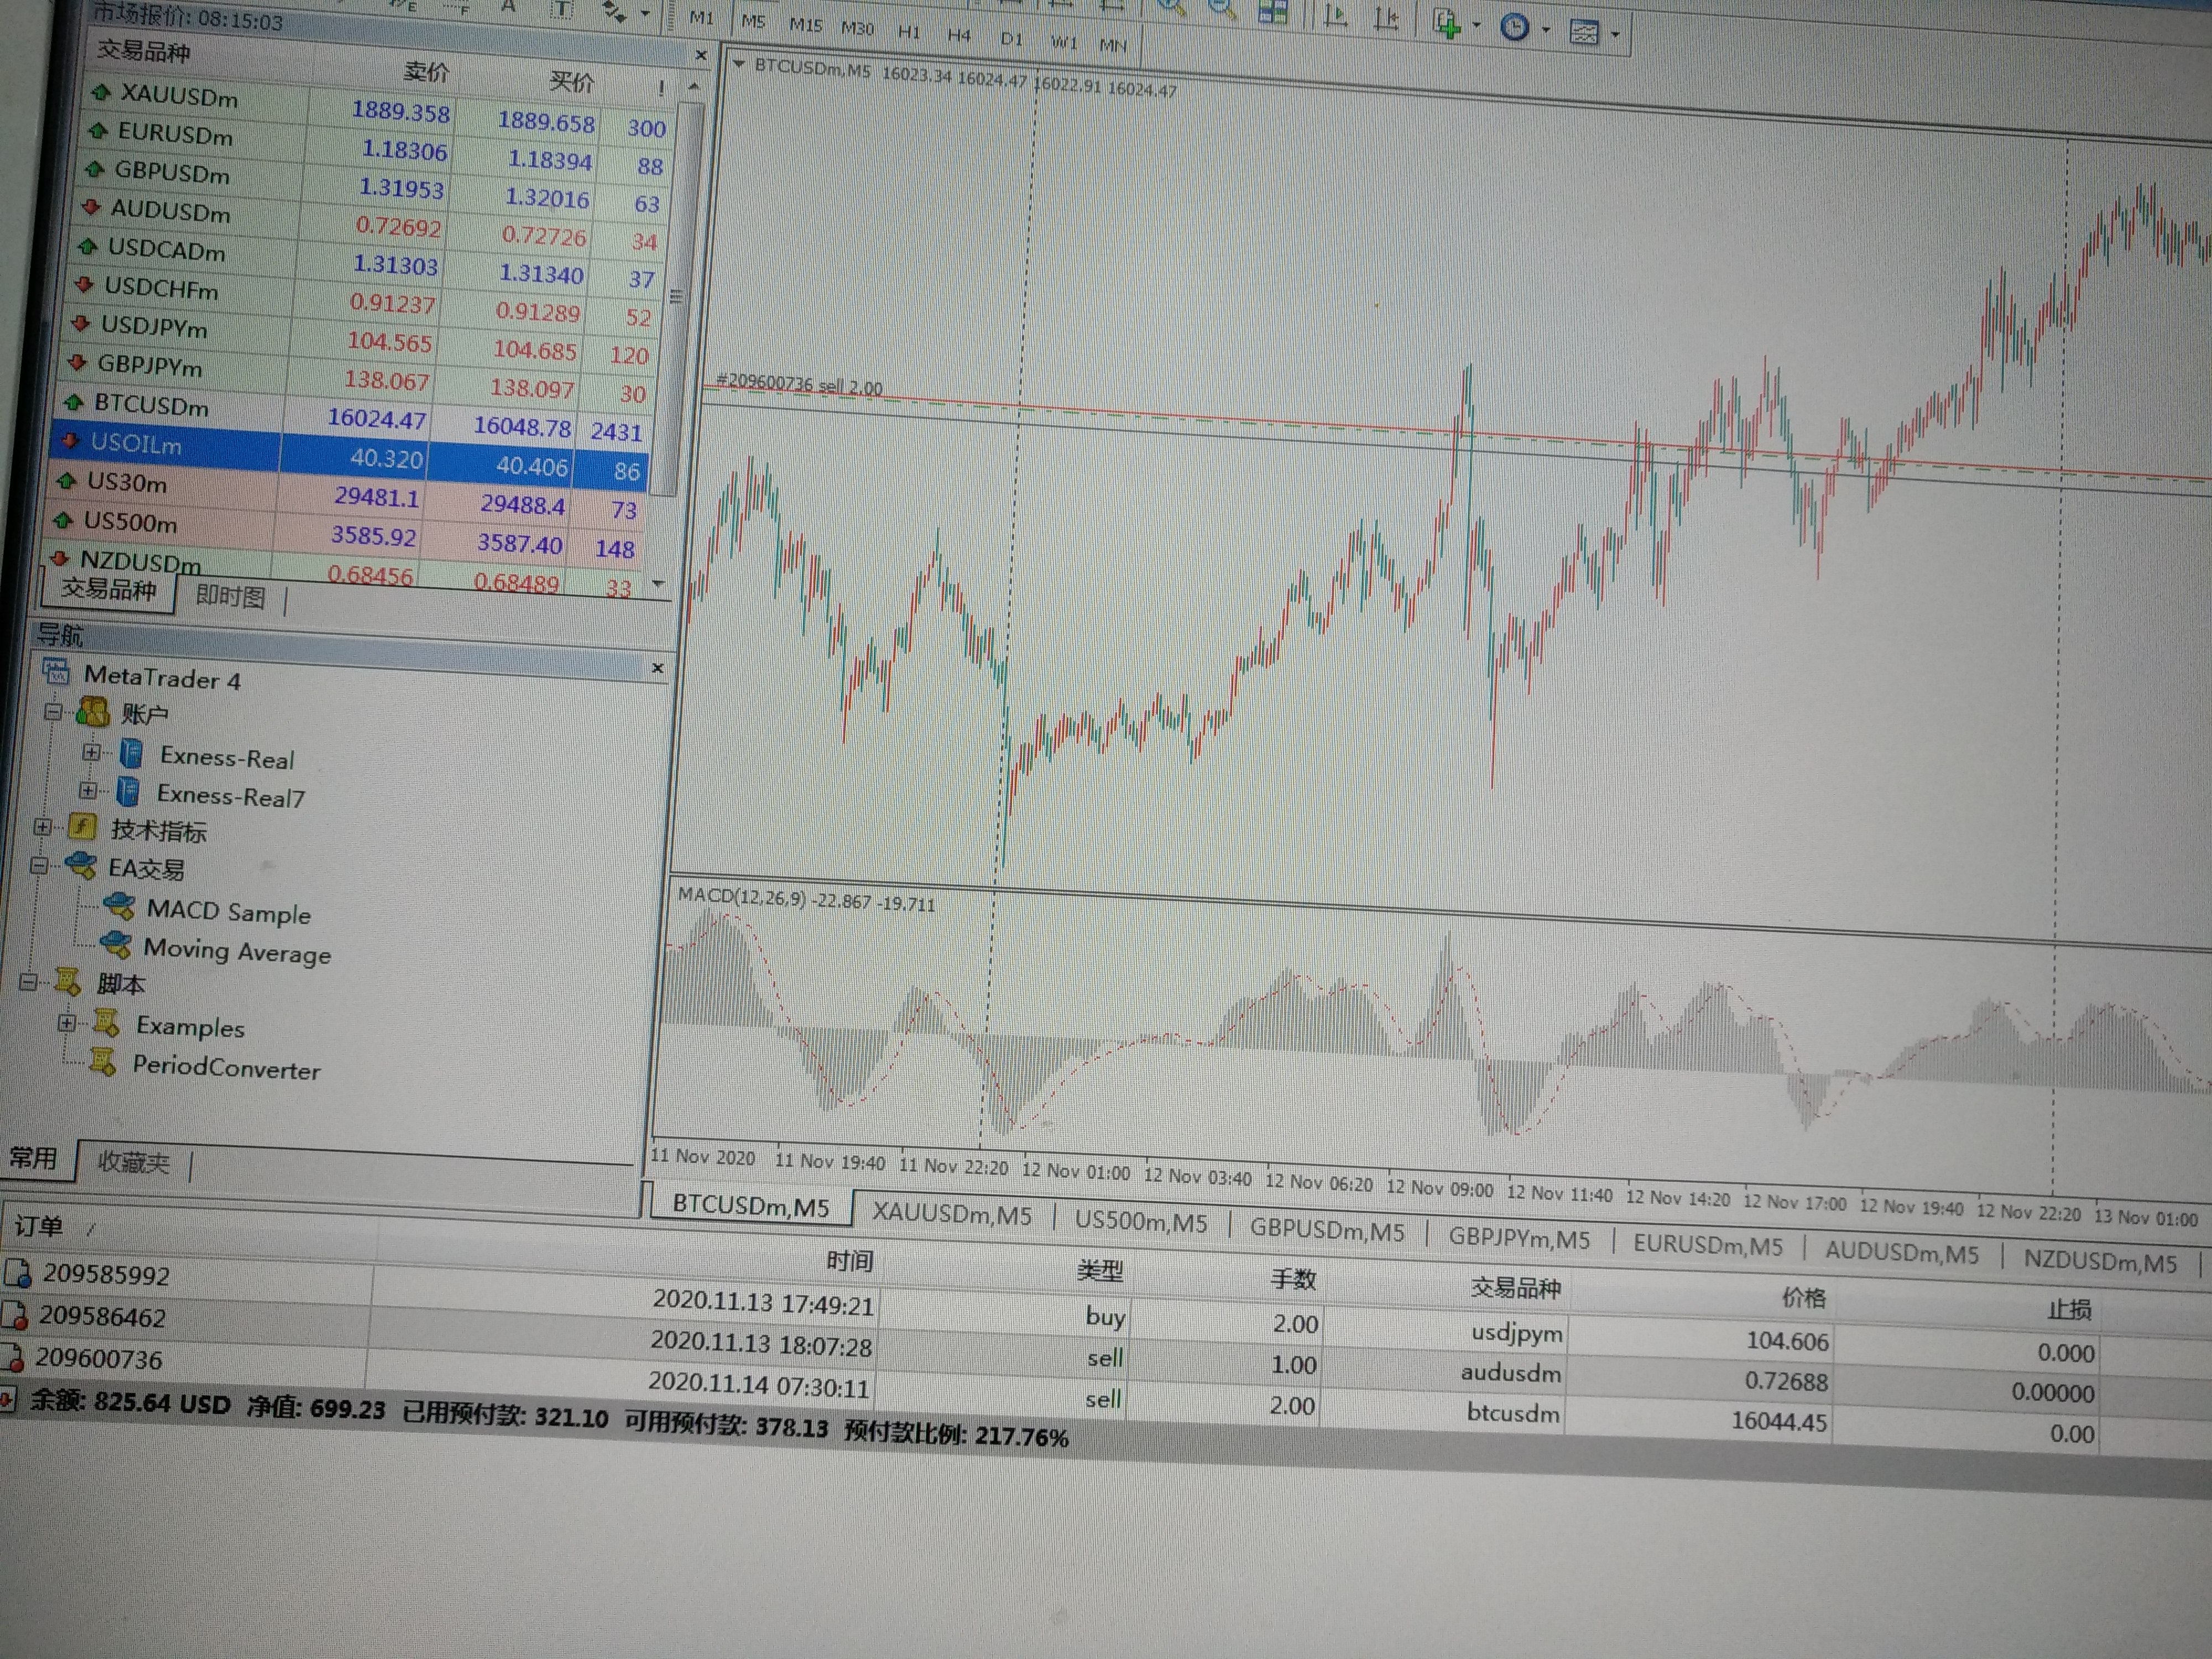Open the chart Templates icon
The image size is (2212, 1659).
click(1584, 32)
